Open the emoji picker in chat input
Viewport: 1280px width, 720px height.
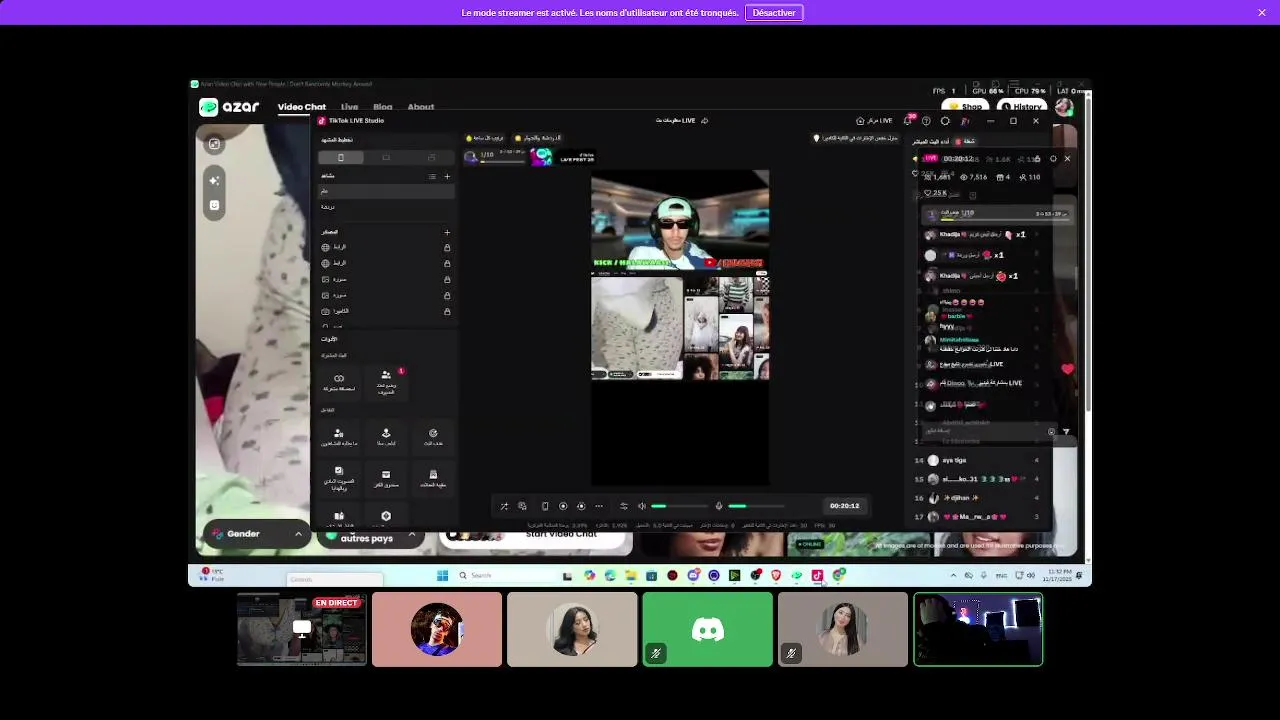click(x=1051, y=432)
